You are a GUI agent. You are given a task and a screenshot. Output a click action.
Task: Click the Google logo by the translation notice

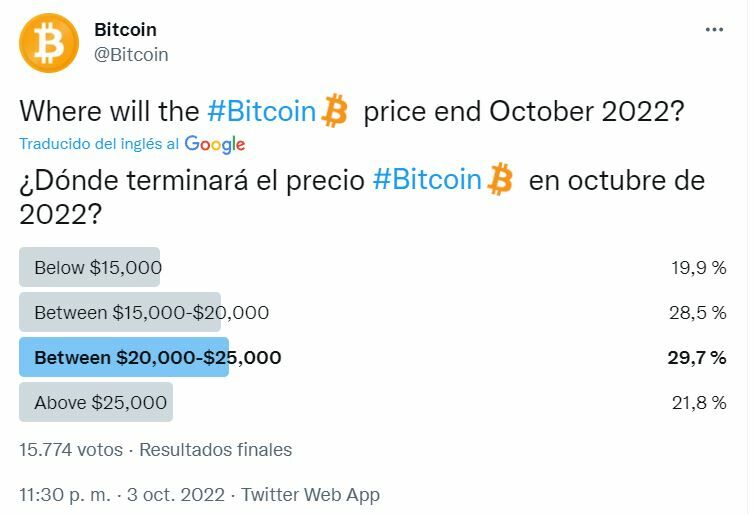(x=215, y=144)
